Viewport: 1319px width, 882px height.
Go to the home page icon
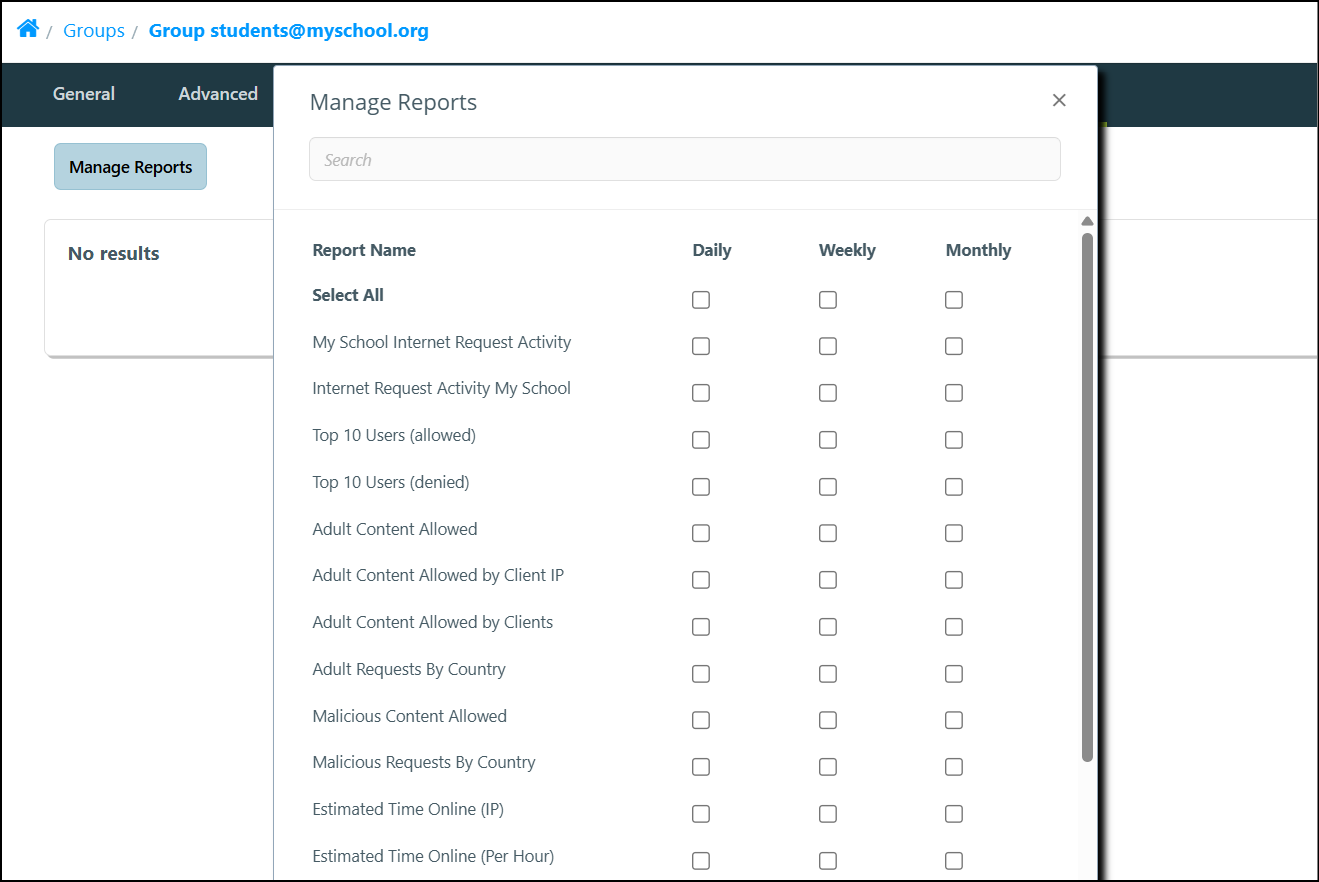(28, 29)
